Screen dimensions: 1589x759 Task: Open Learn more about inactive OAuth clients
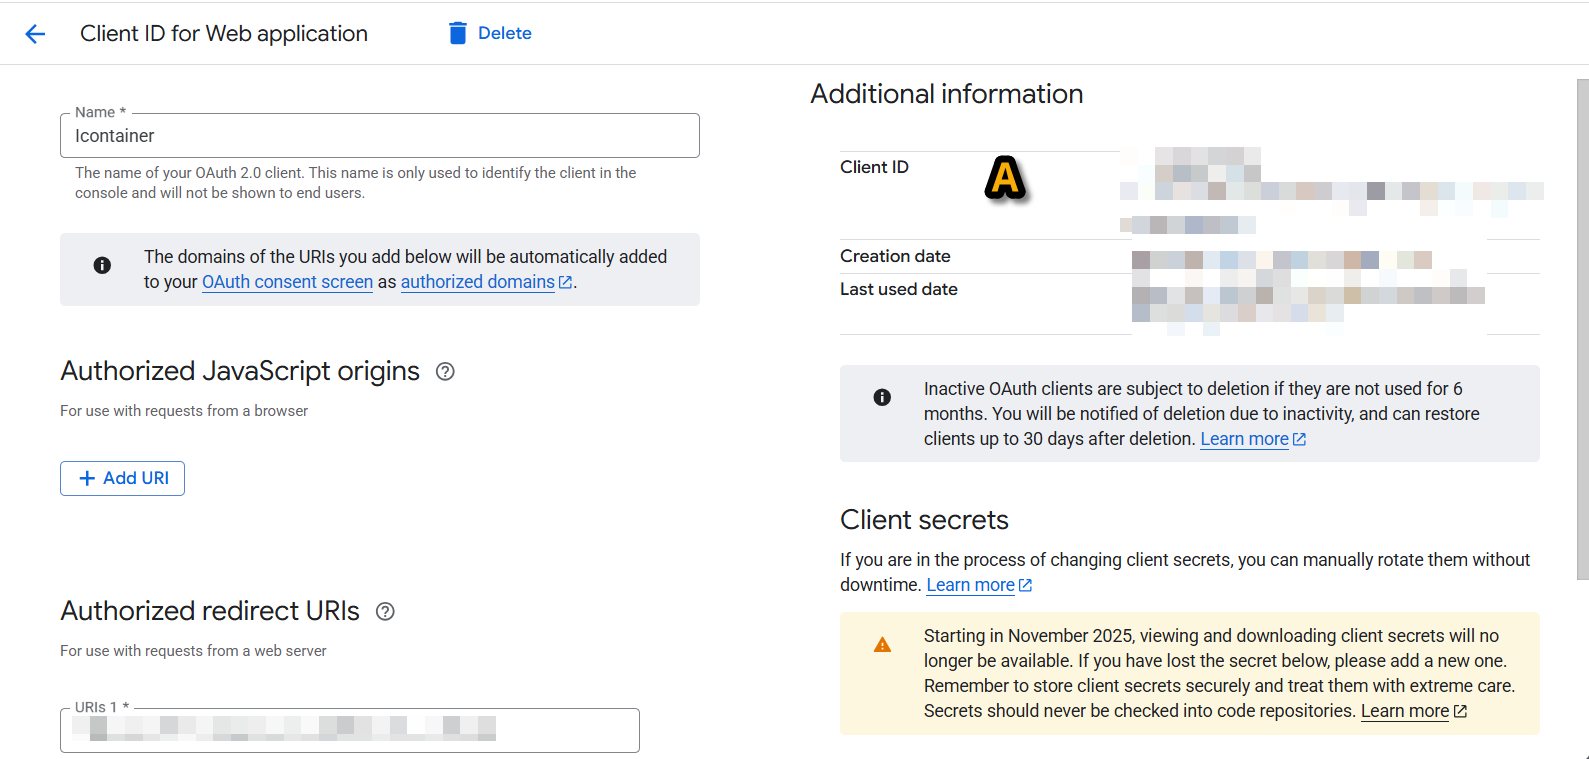[x=1244, y=439]
